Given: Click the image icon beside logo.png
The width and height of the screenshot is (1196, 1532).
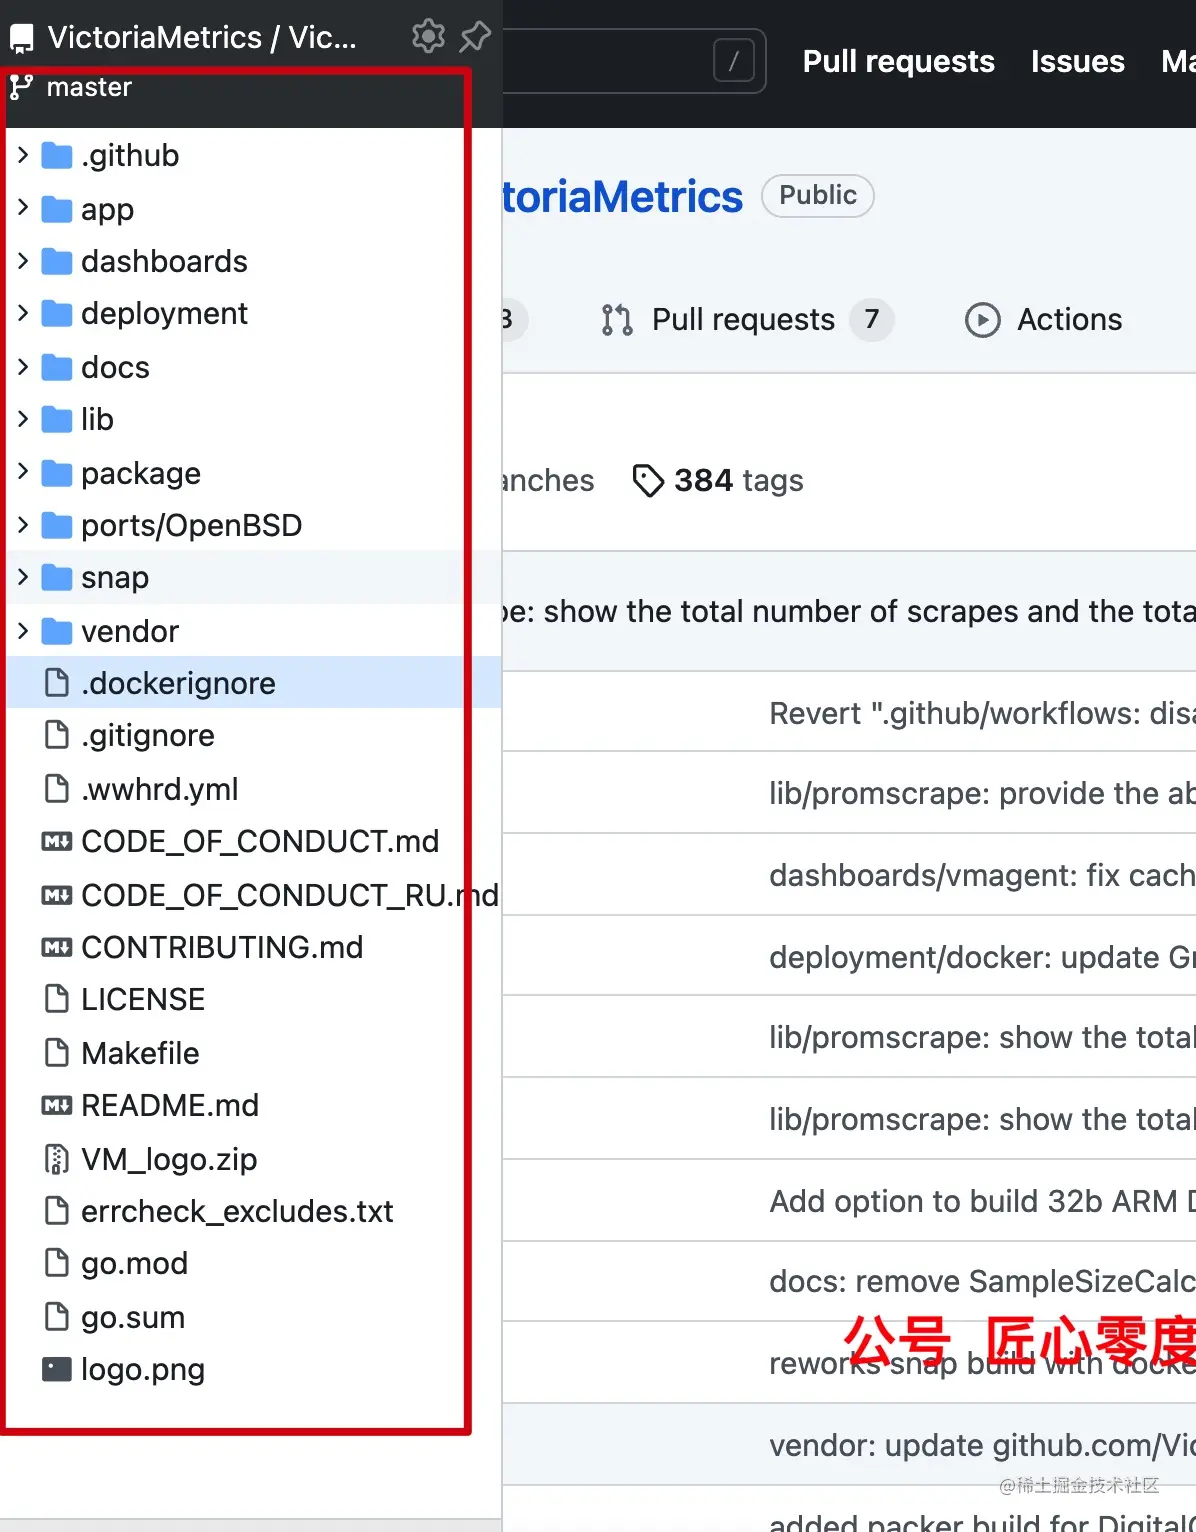Looking at the screenshot, I should 57,1369.
